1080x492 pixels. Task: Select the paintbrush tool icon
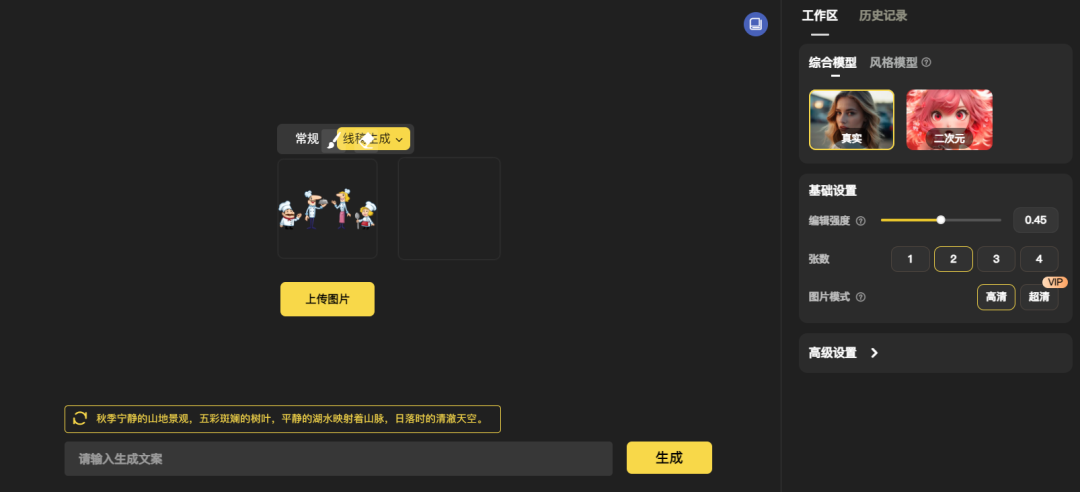pyautogui.click(x=333, y=140)
